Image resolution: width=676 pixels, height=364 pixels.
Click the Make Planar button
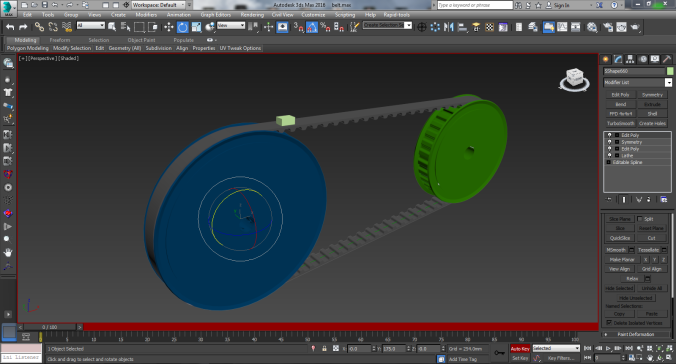coord(622,260)
